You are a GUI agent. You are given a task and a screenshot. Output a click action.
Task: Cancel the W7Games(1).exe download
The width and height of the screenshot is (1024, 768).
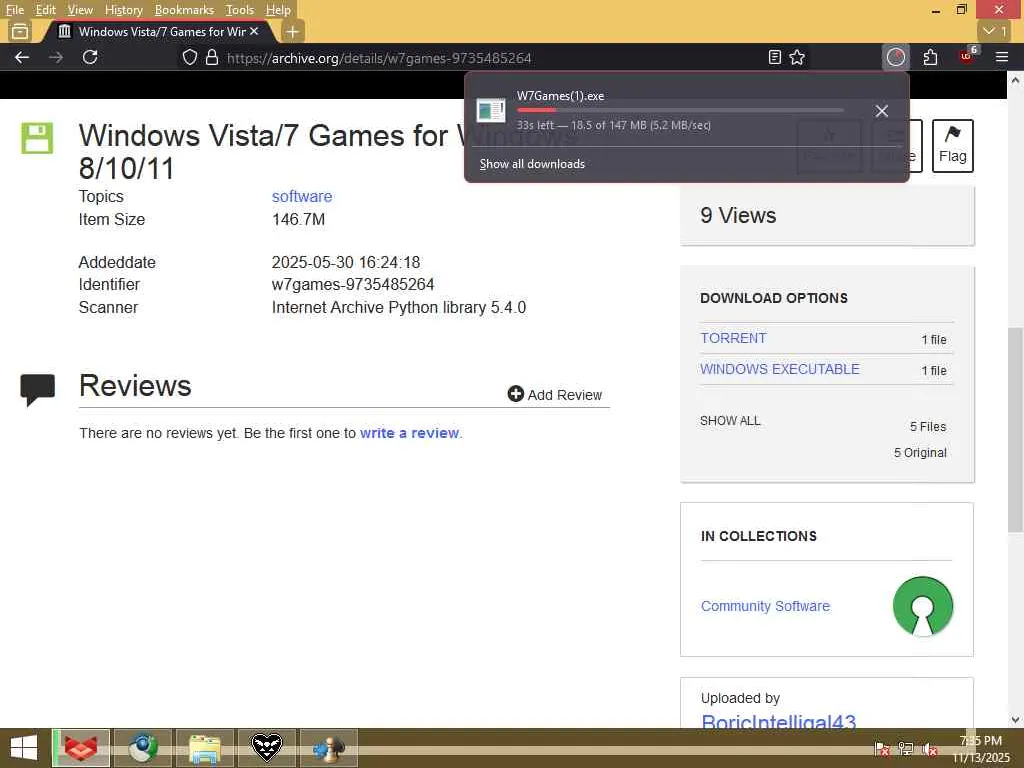coord(882,111)
